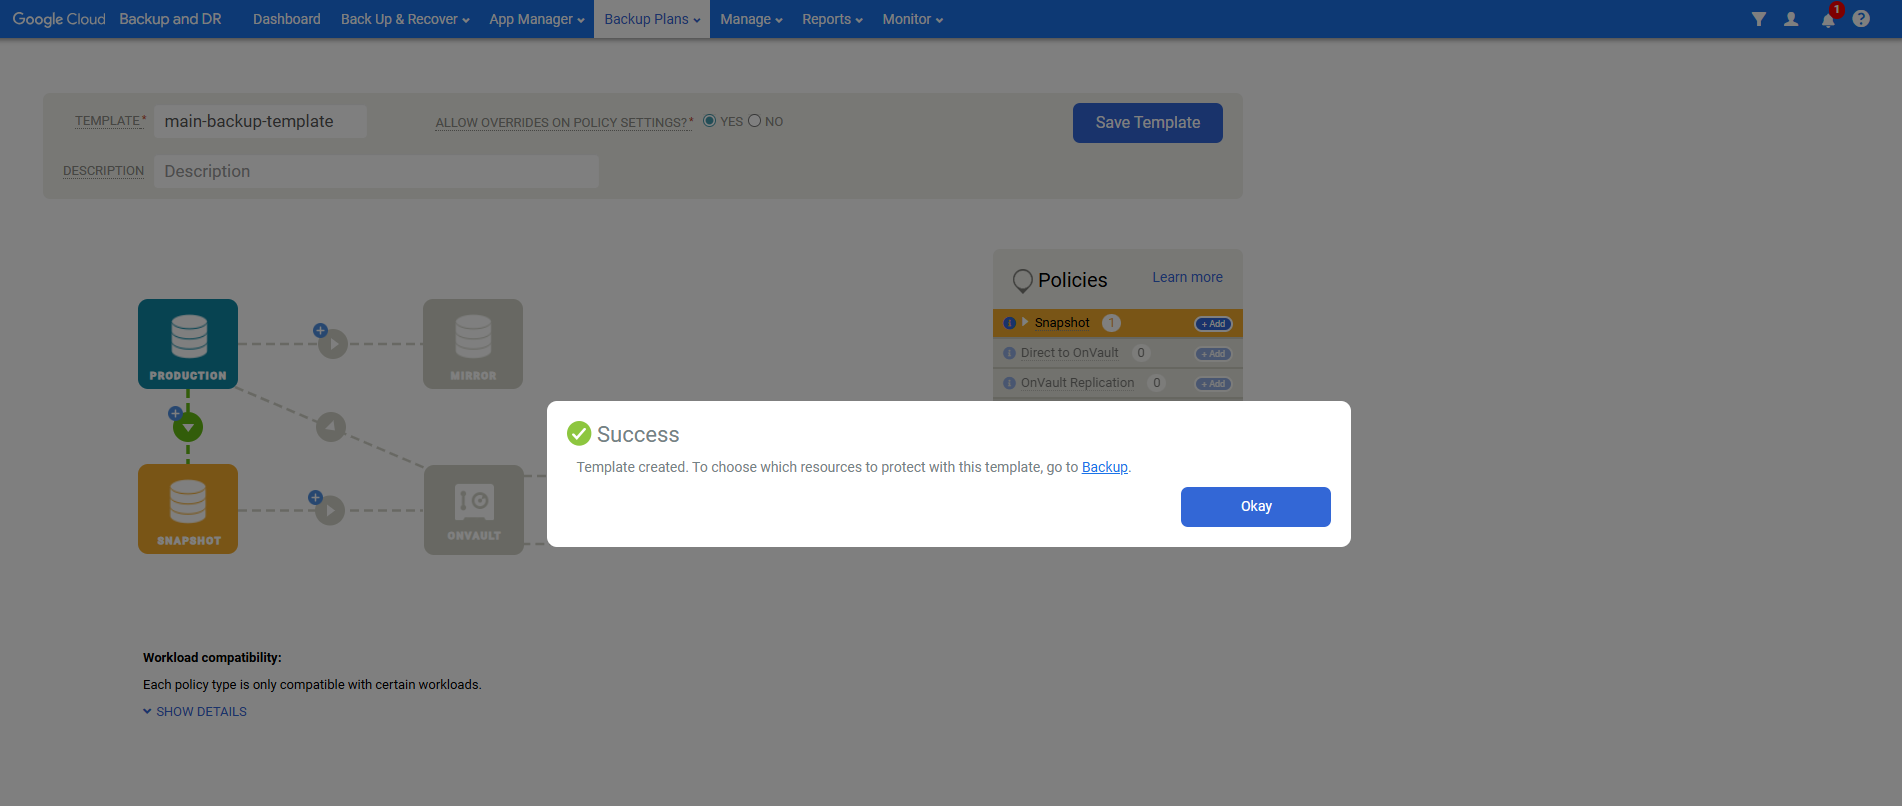Image resolution: width=1902 pixels, height=806 pixels.
Task: Open the notifications bell
Action: (1828, 19)
